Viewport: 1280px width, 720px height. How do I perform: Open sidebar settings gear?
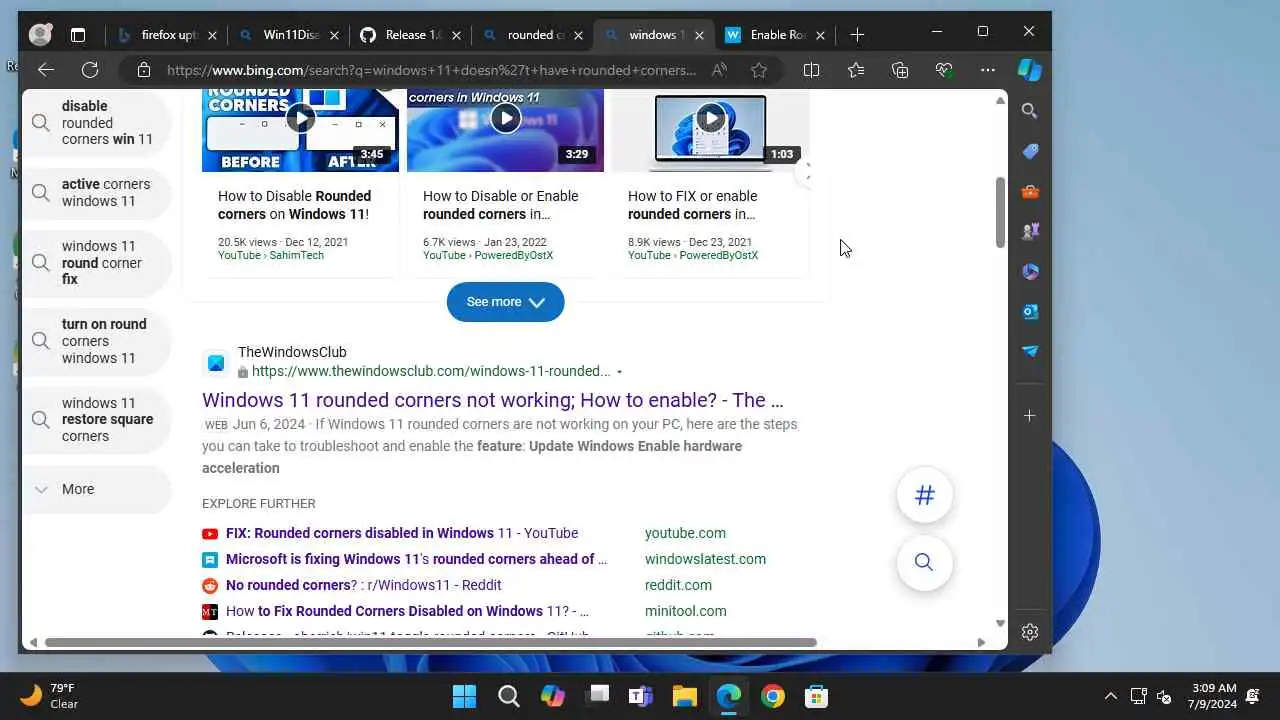pyautogui.click(x=1030, y=632)
